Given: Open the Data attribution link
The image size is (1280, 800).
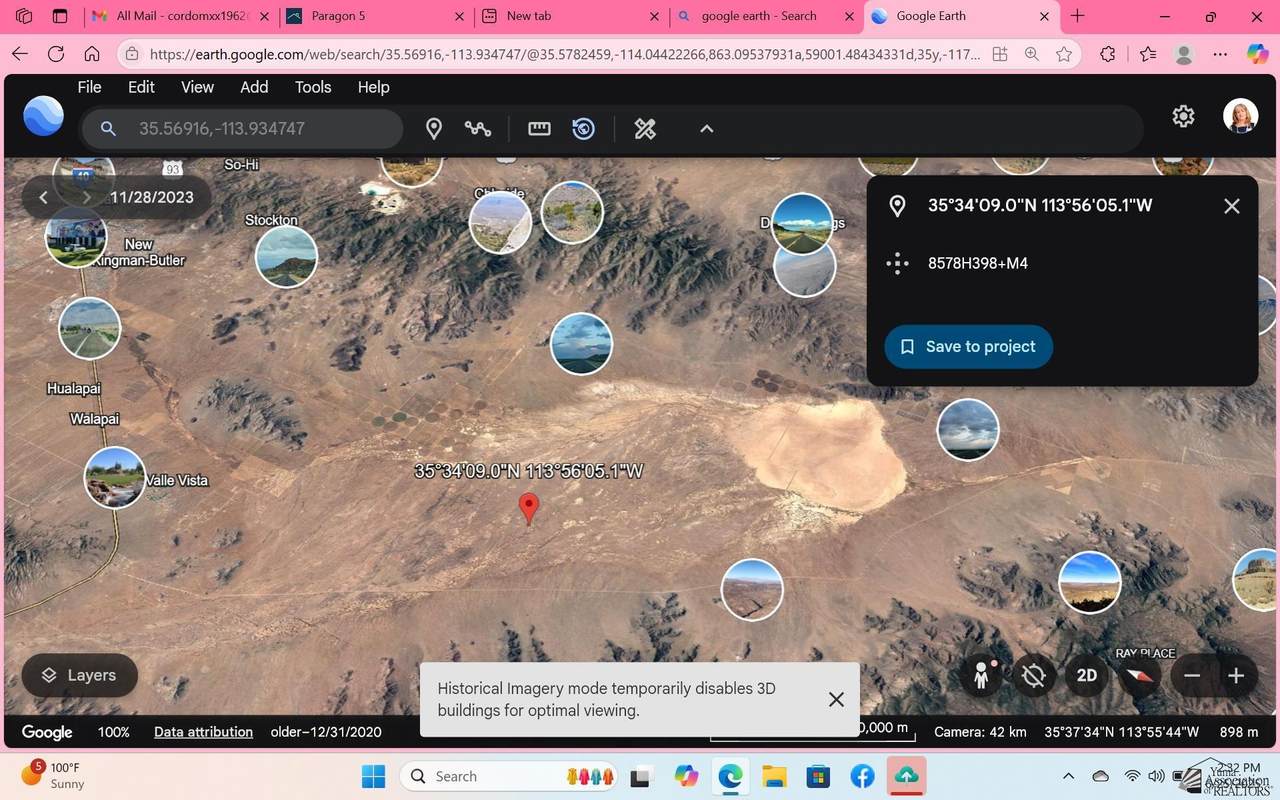Looking at the screenshot, I should click(x=203, y=732).
